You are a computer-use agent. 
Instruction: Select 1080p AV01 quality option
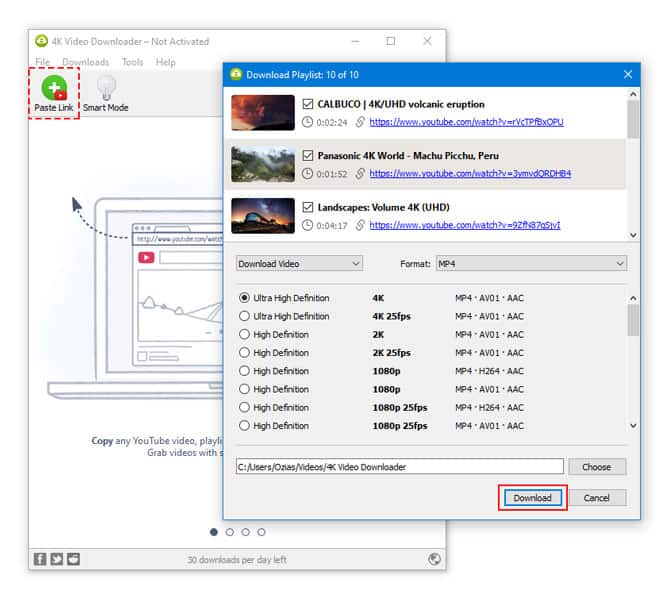(244, 389)
